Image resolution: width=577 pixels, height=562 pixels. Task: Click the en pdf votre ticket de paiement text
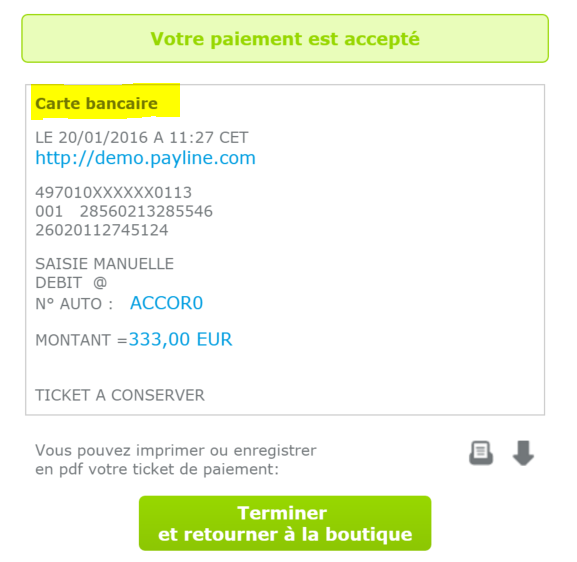(157, 469)
